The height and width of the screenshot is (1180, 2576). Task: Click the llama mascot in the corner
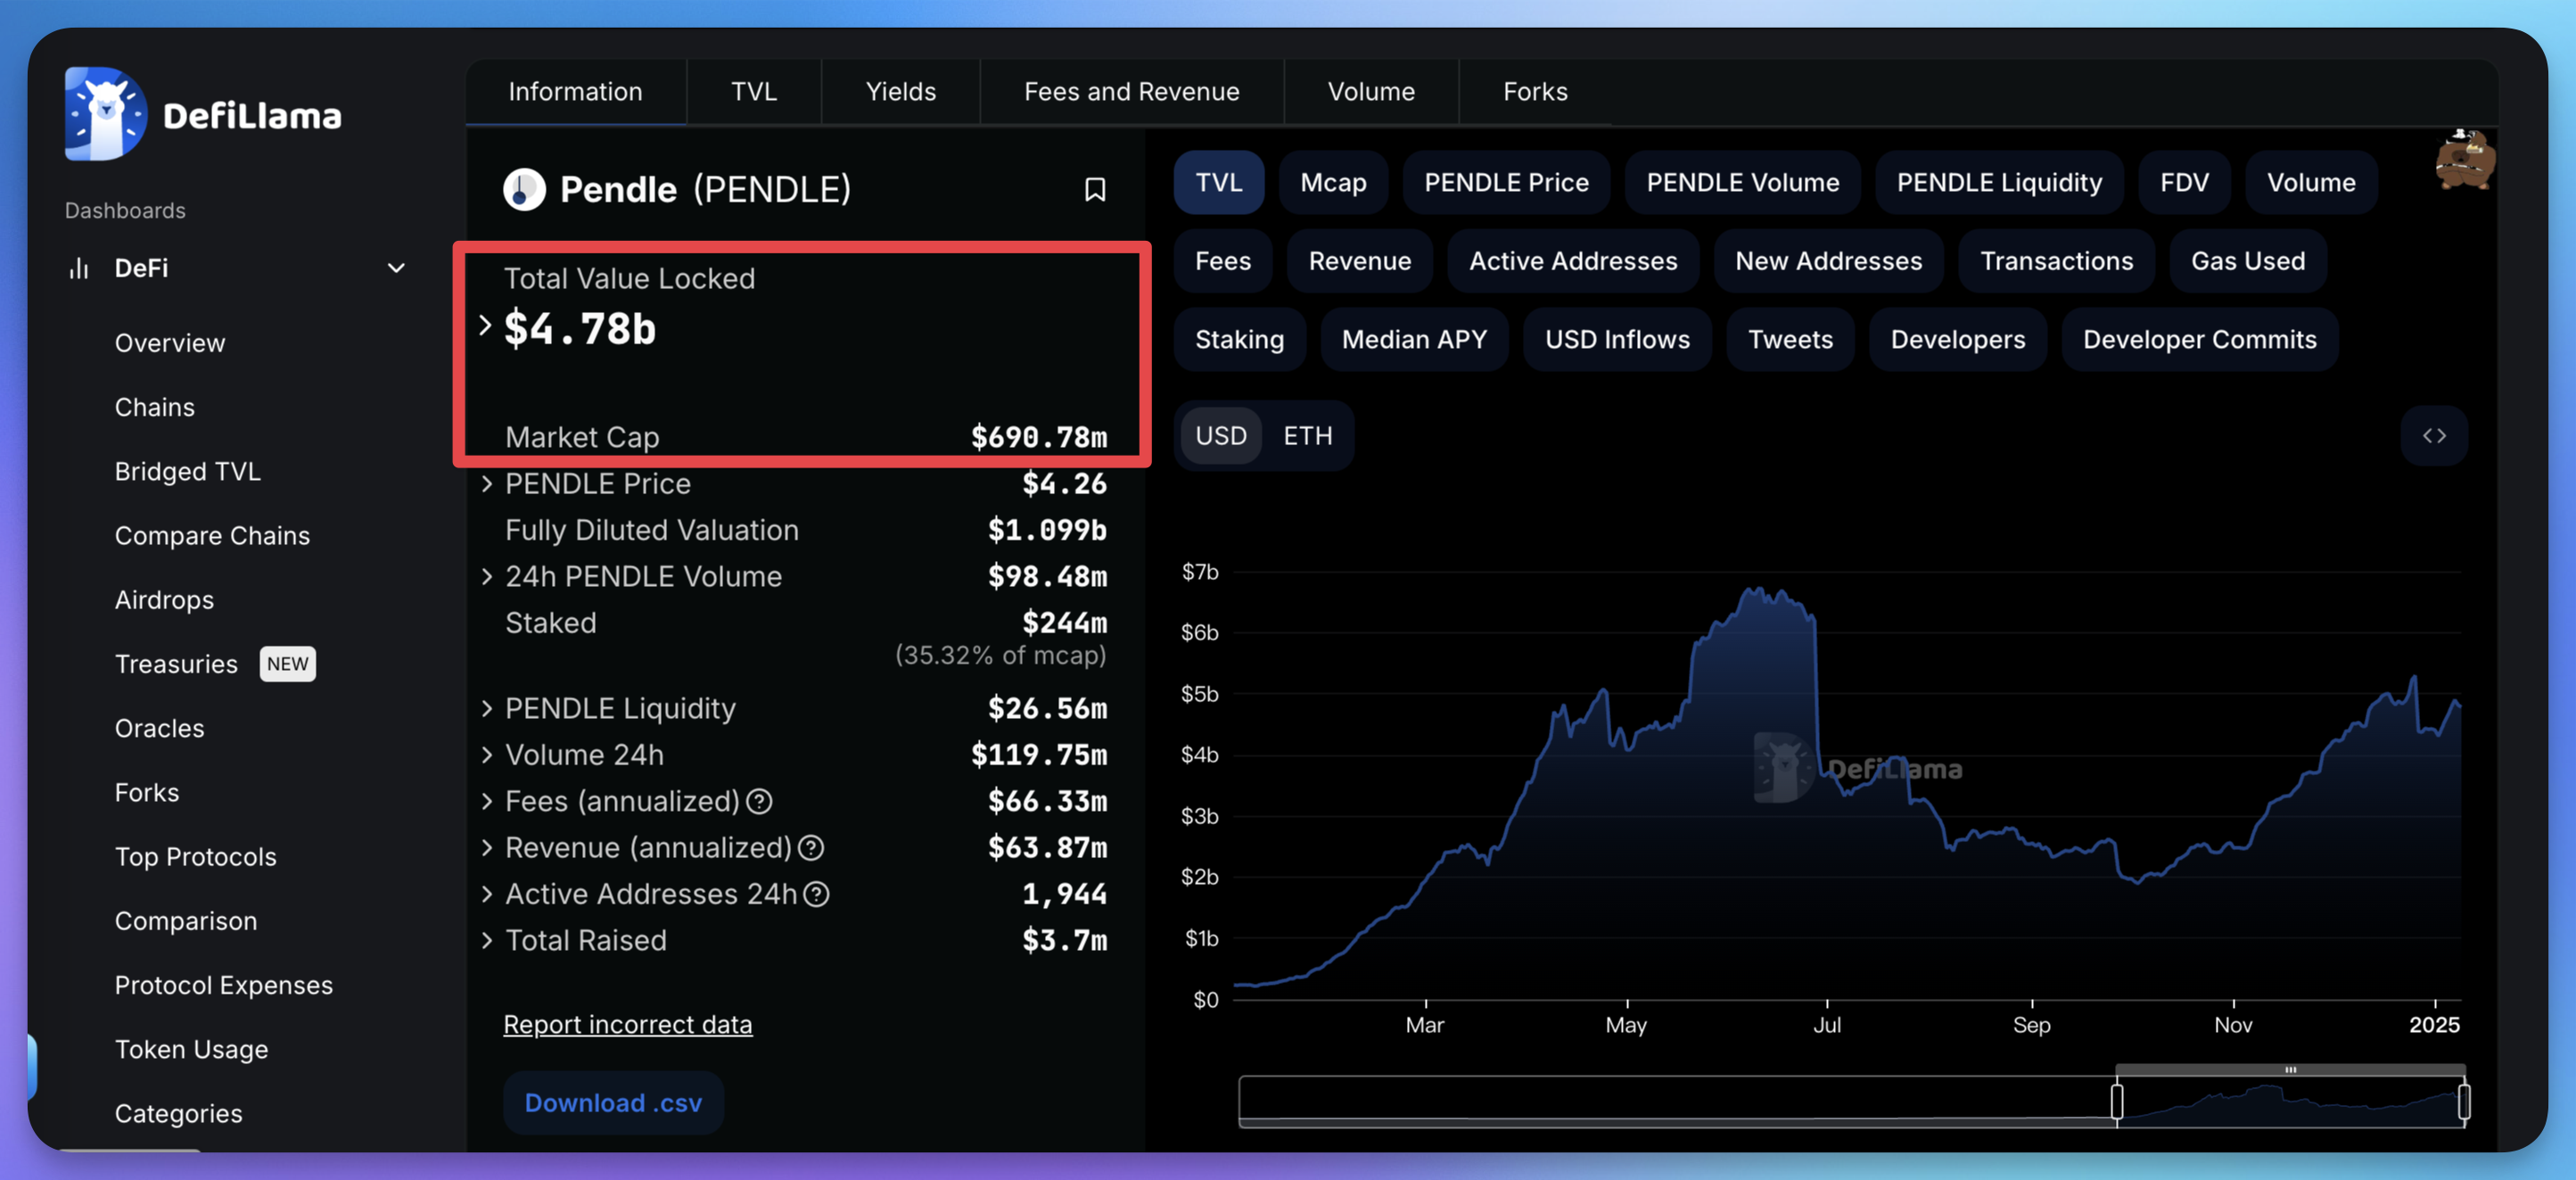click(x=2464, y=159)
